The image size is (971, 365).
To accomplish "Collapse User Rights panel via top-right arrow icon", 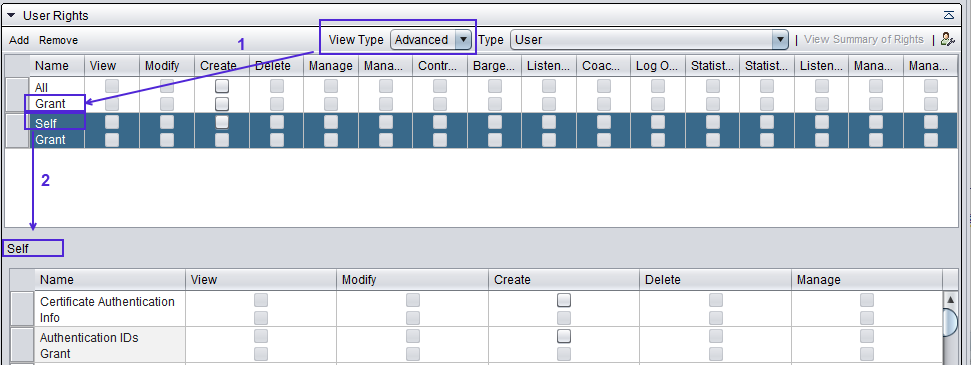I will pyautogui.click(x=948, y=15).
